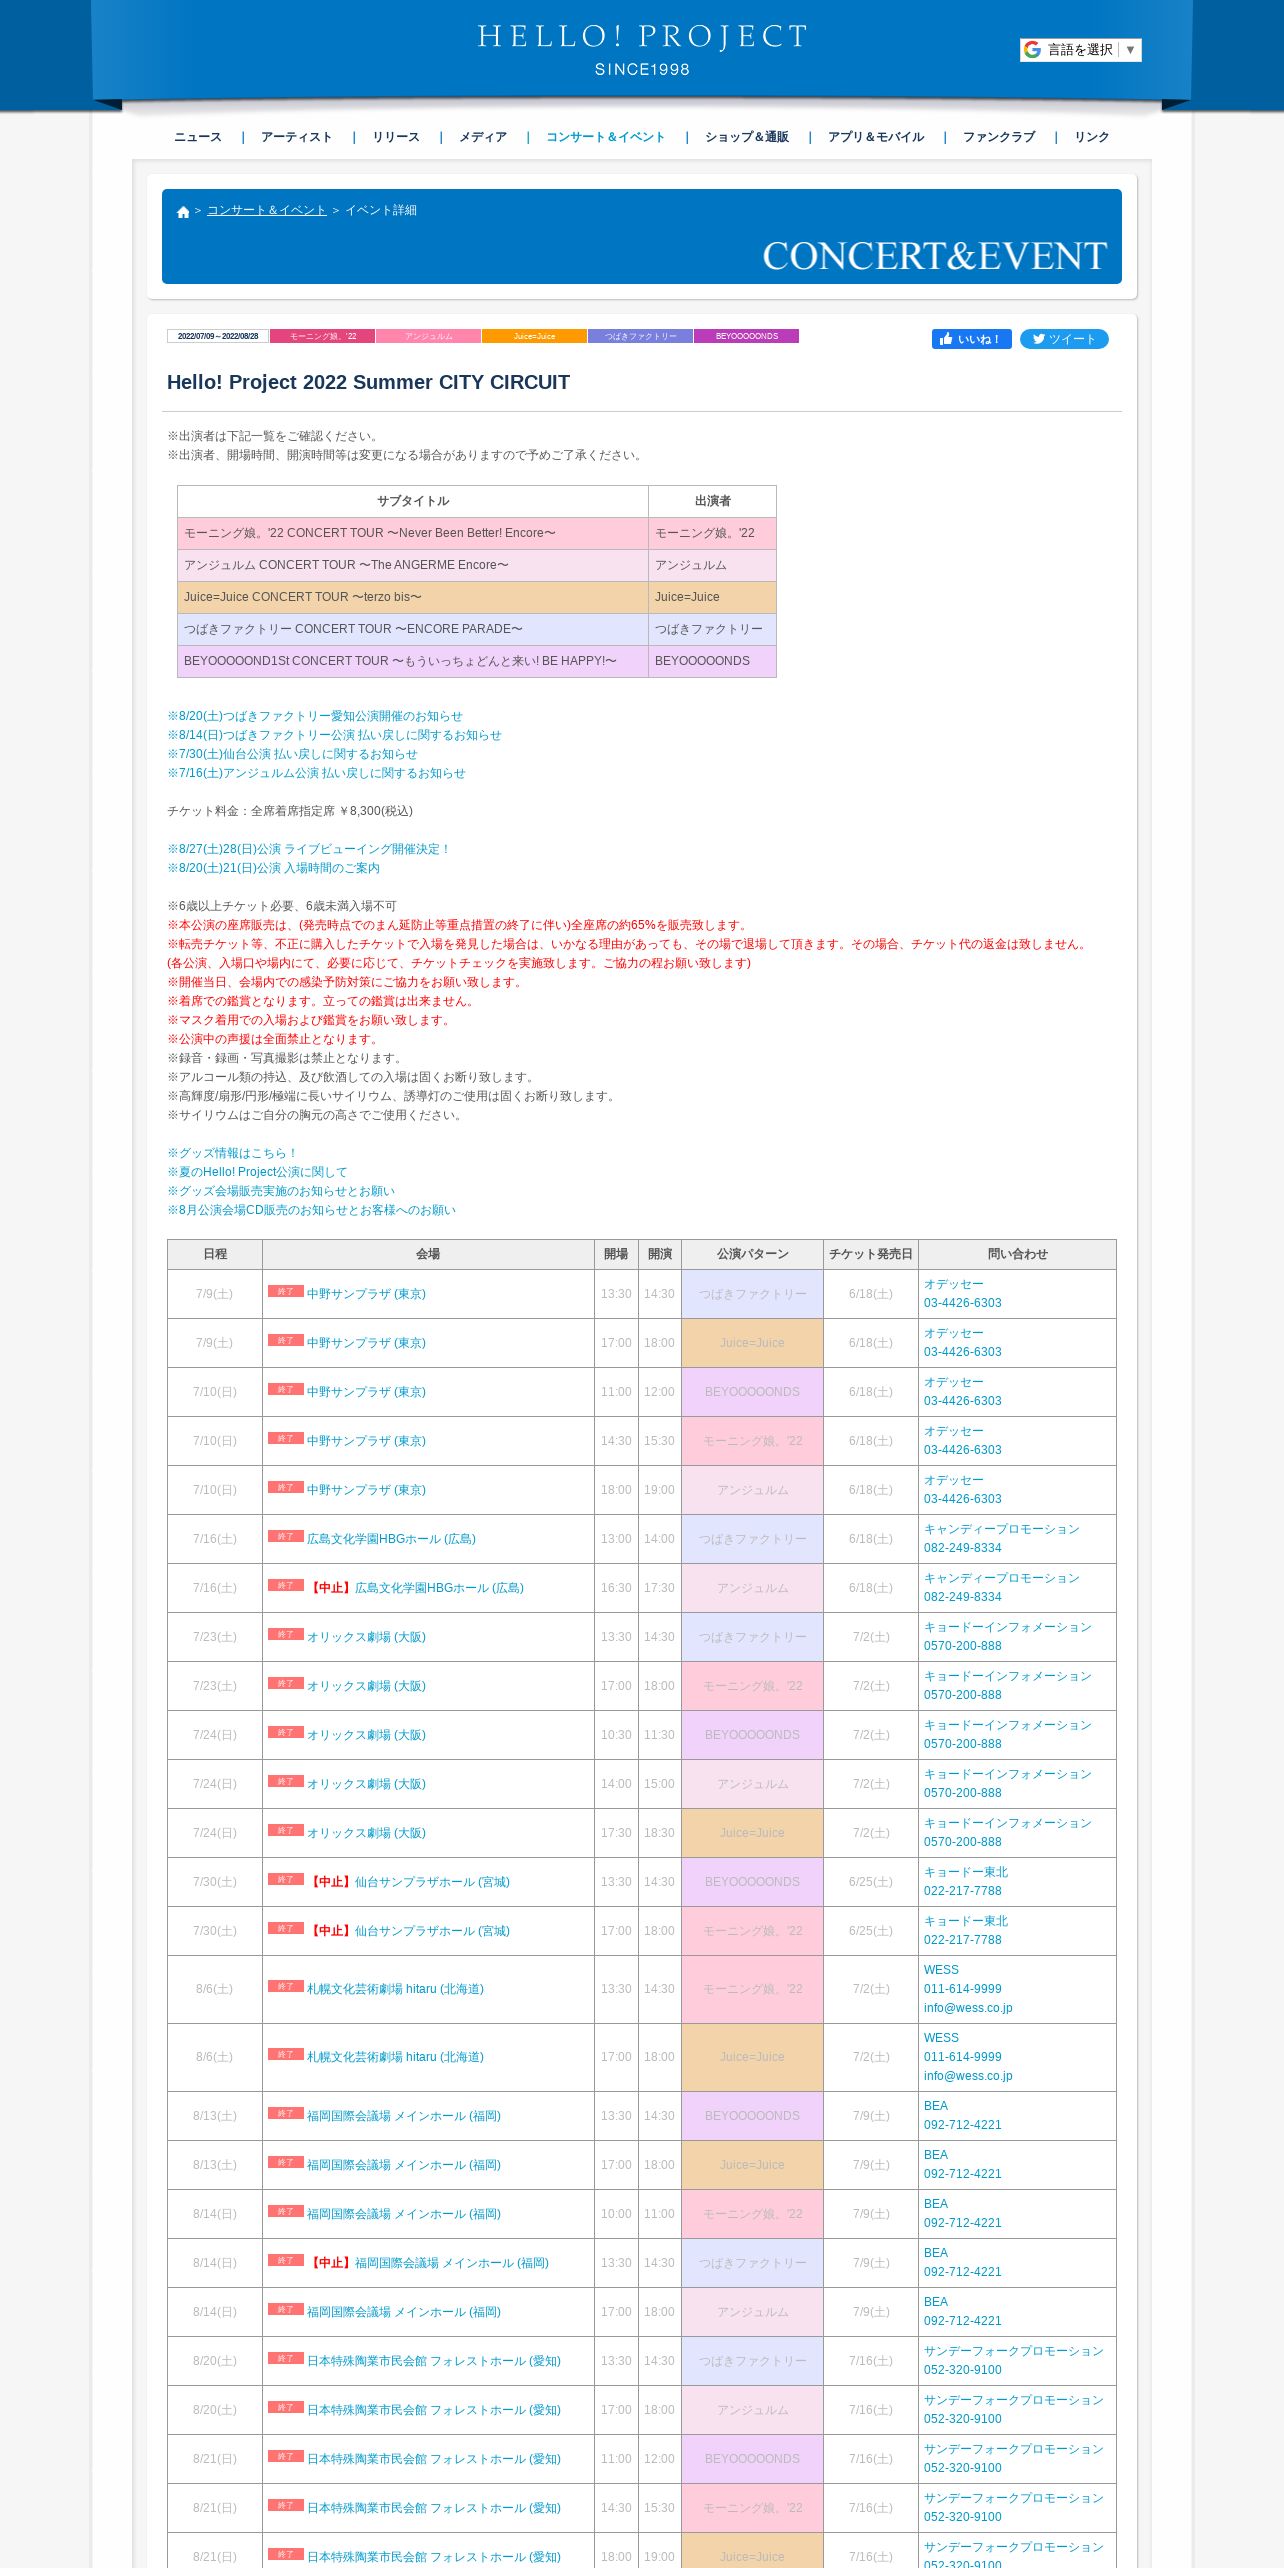This screenshot has width=1284, height=2568.
Task: Click 札幌文化芸術劇場 hitaru link for 13:30 show
Action: [x=395, y=1989]
